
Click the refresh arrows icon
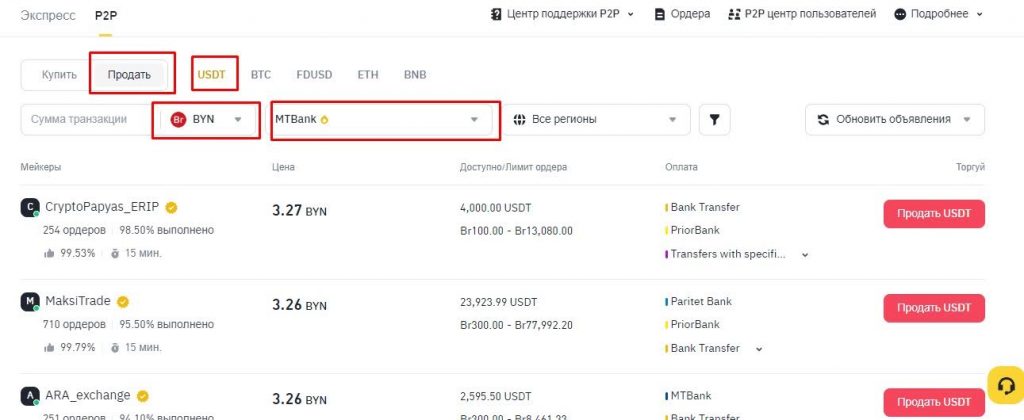[823, 120]
